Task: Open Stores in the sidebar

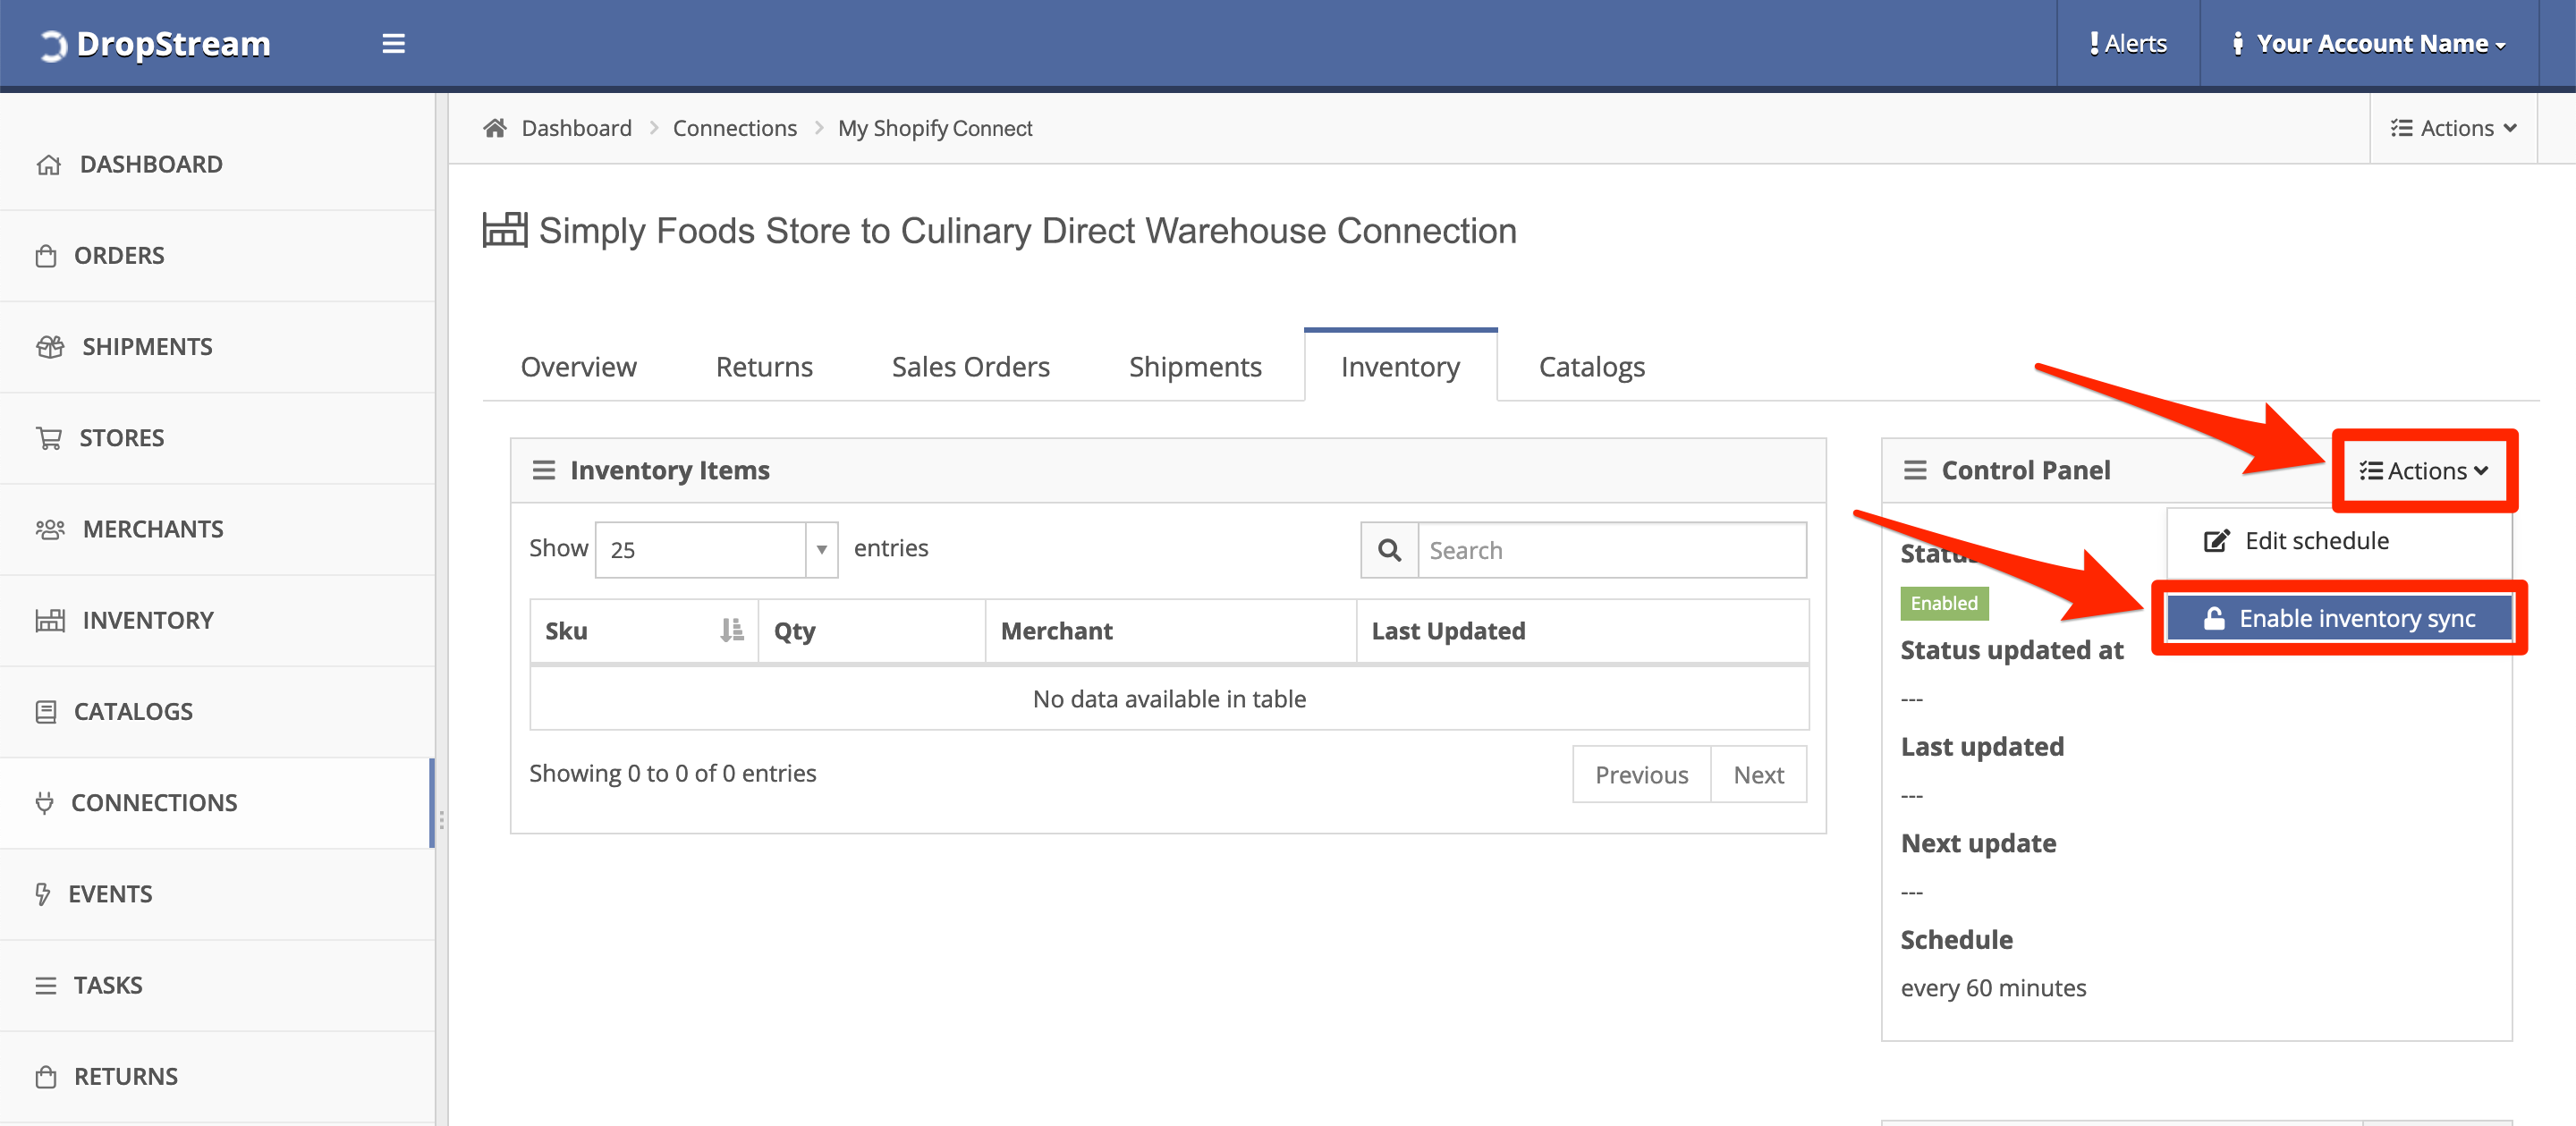Action: point(217,438)
